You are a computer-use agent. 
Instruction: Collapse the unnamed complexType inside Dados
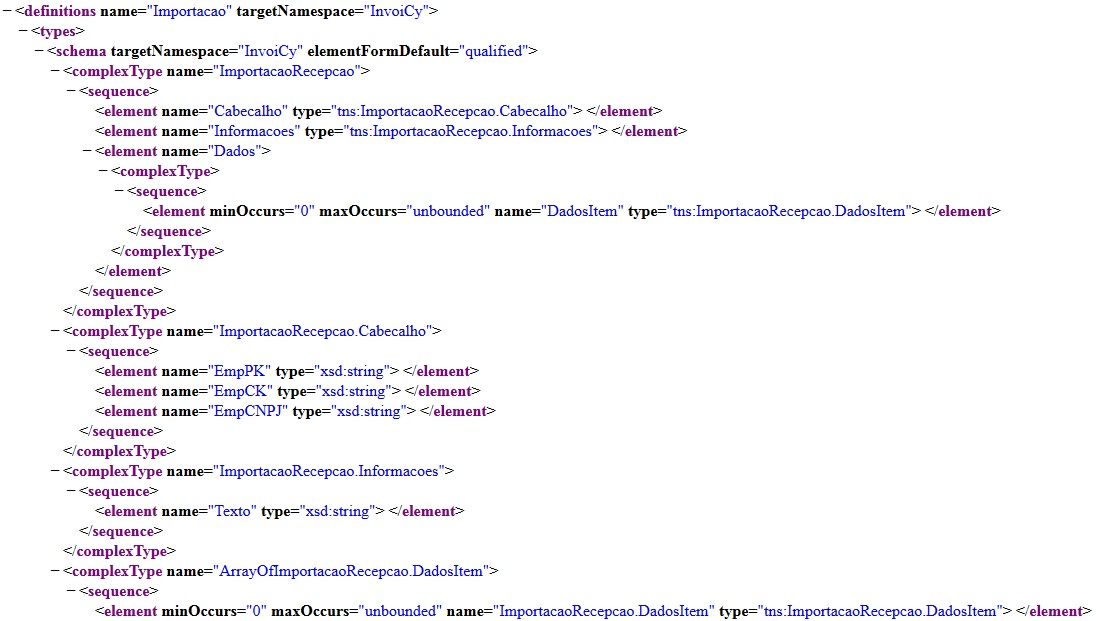pos(103,171)
